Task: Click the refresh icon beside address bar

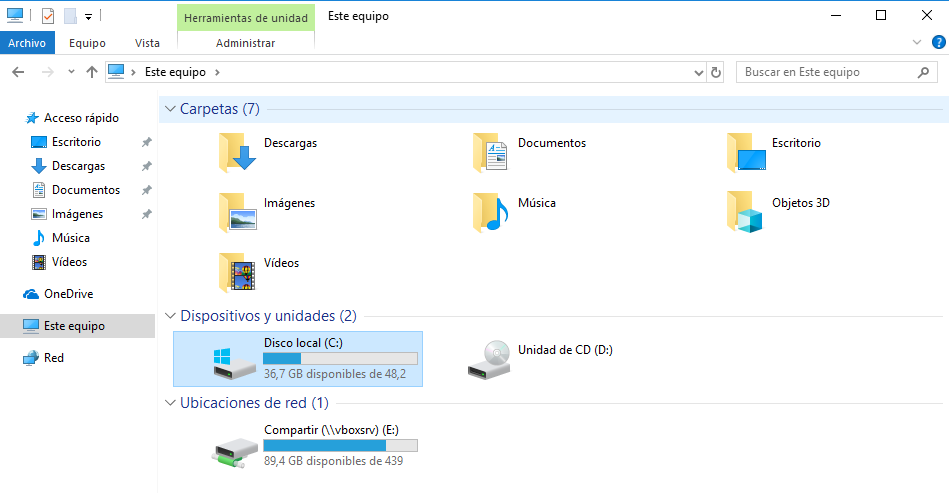Action: tap(715, 73)
